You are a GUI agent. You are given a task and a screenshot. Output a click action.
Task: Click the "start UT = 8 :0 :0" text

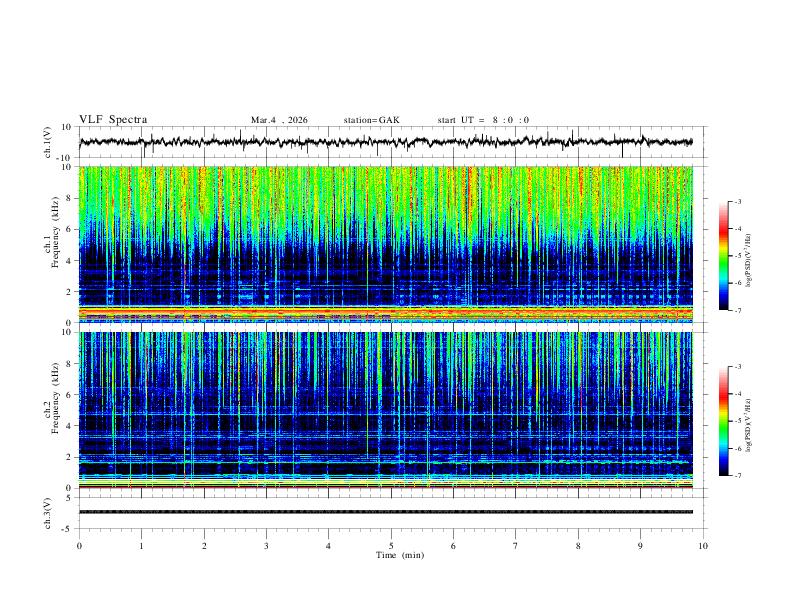[483, 120]
